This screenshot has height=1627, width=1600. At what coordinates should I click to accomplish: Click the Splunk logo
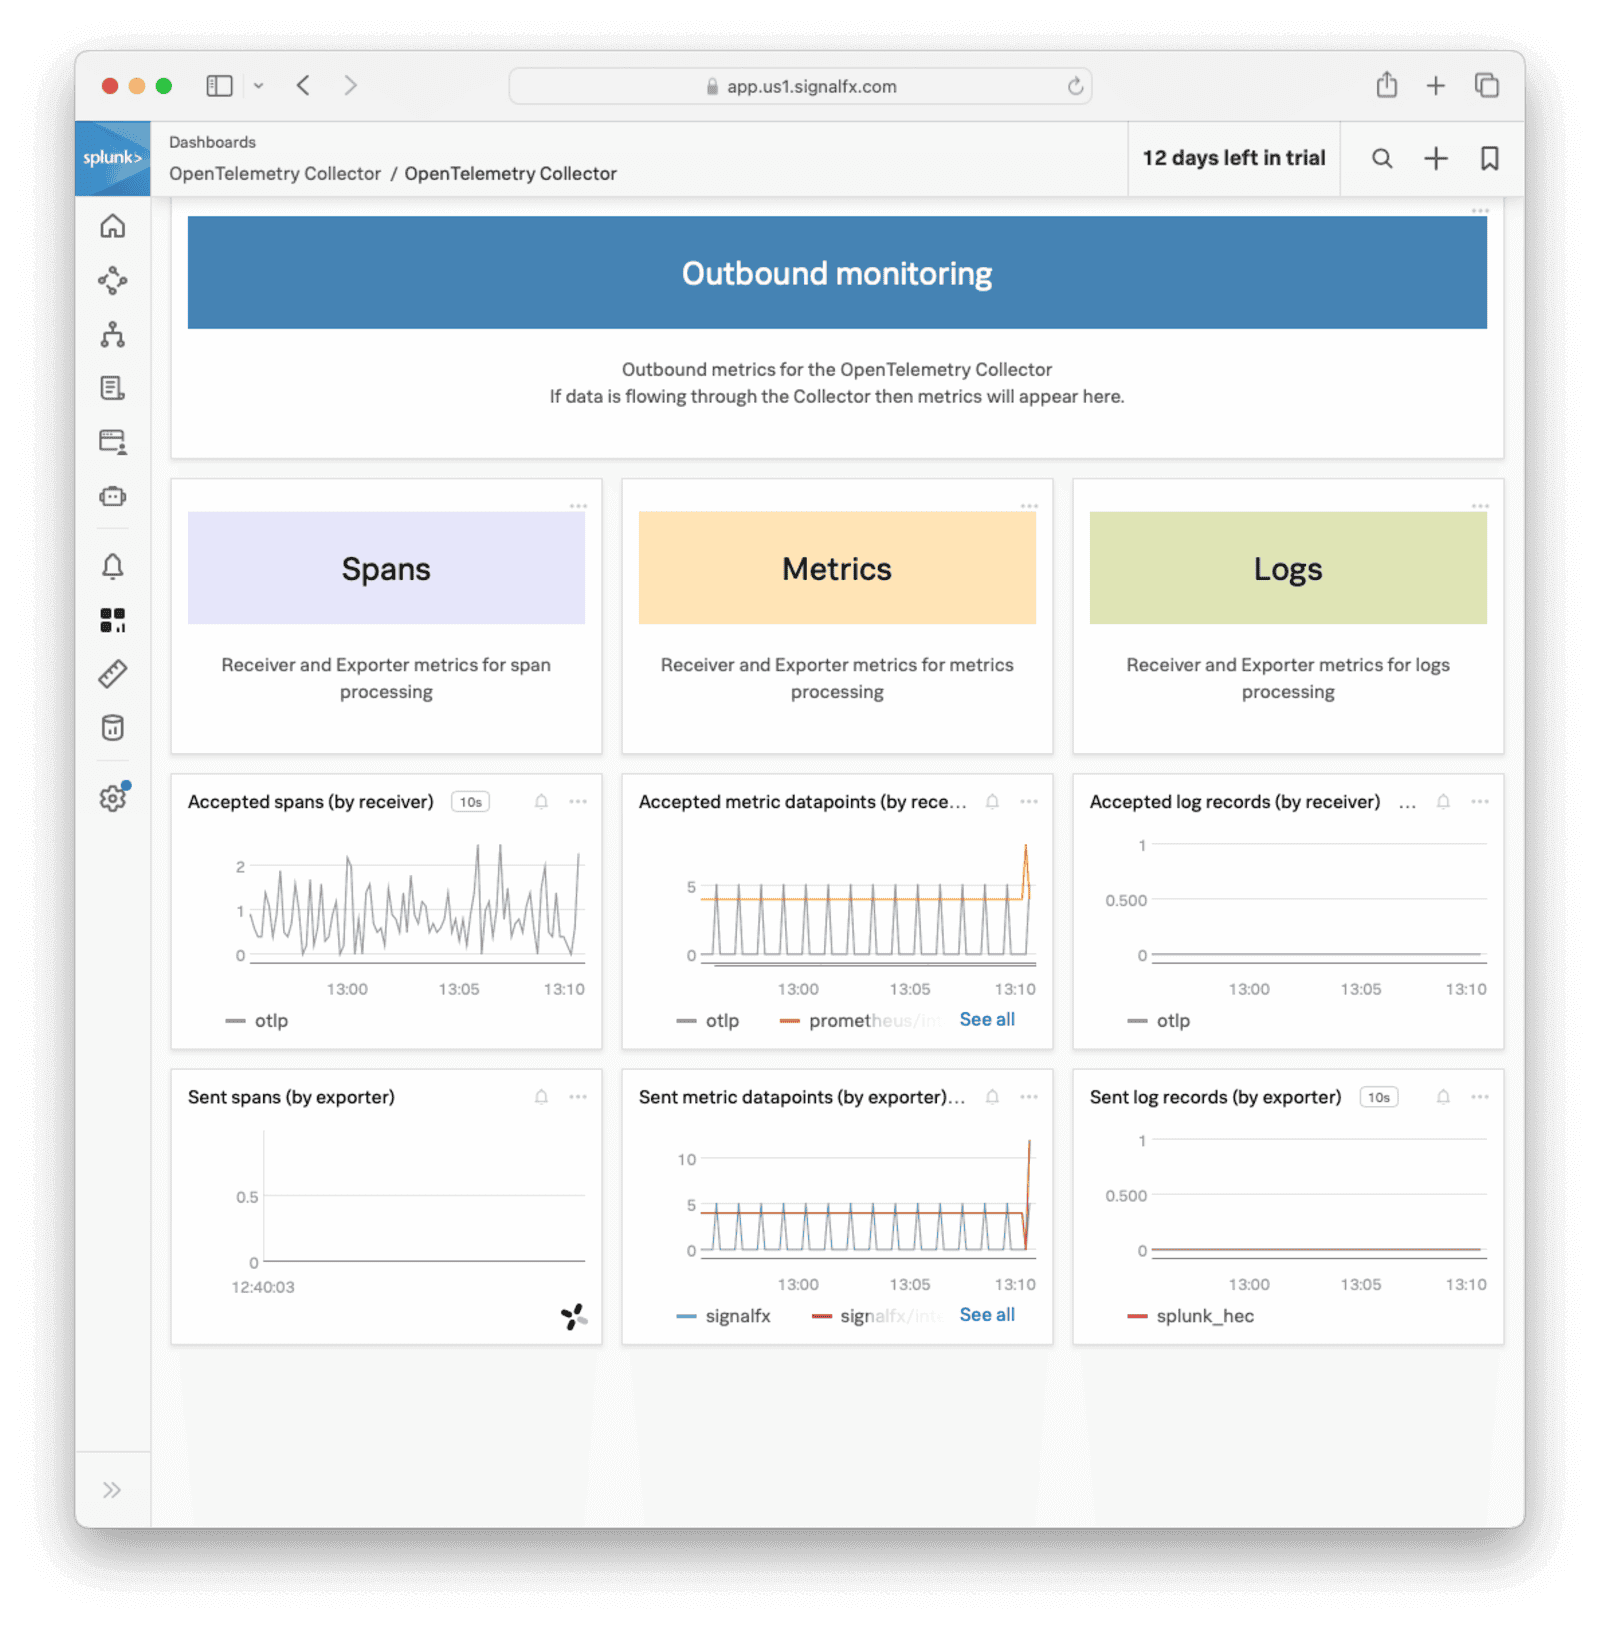click(x=112, y=158)
